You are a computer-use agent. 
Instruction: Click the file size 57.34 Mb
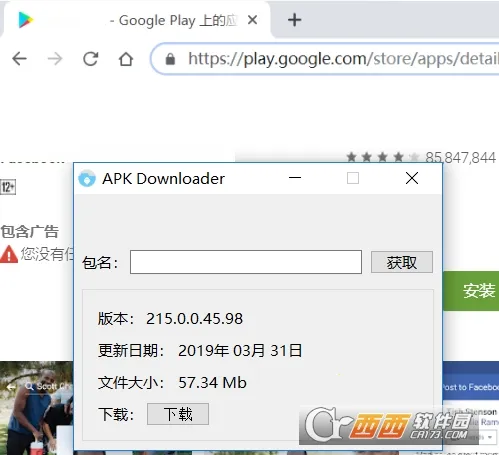pyautogui.click(x=212, y=382)
